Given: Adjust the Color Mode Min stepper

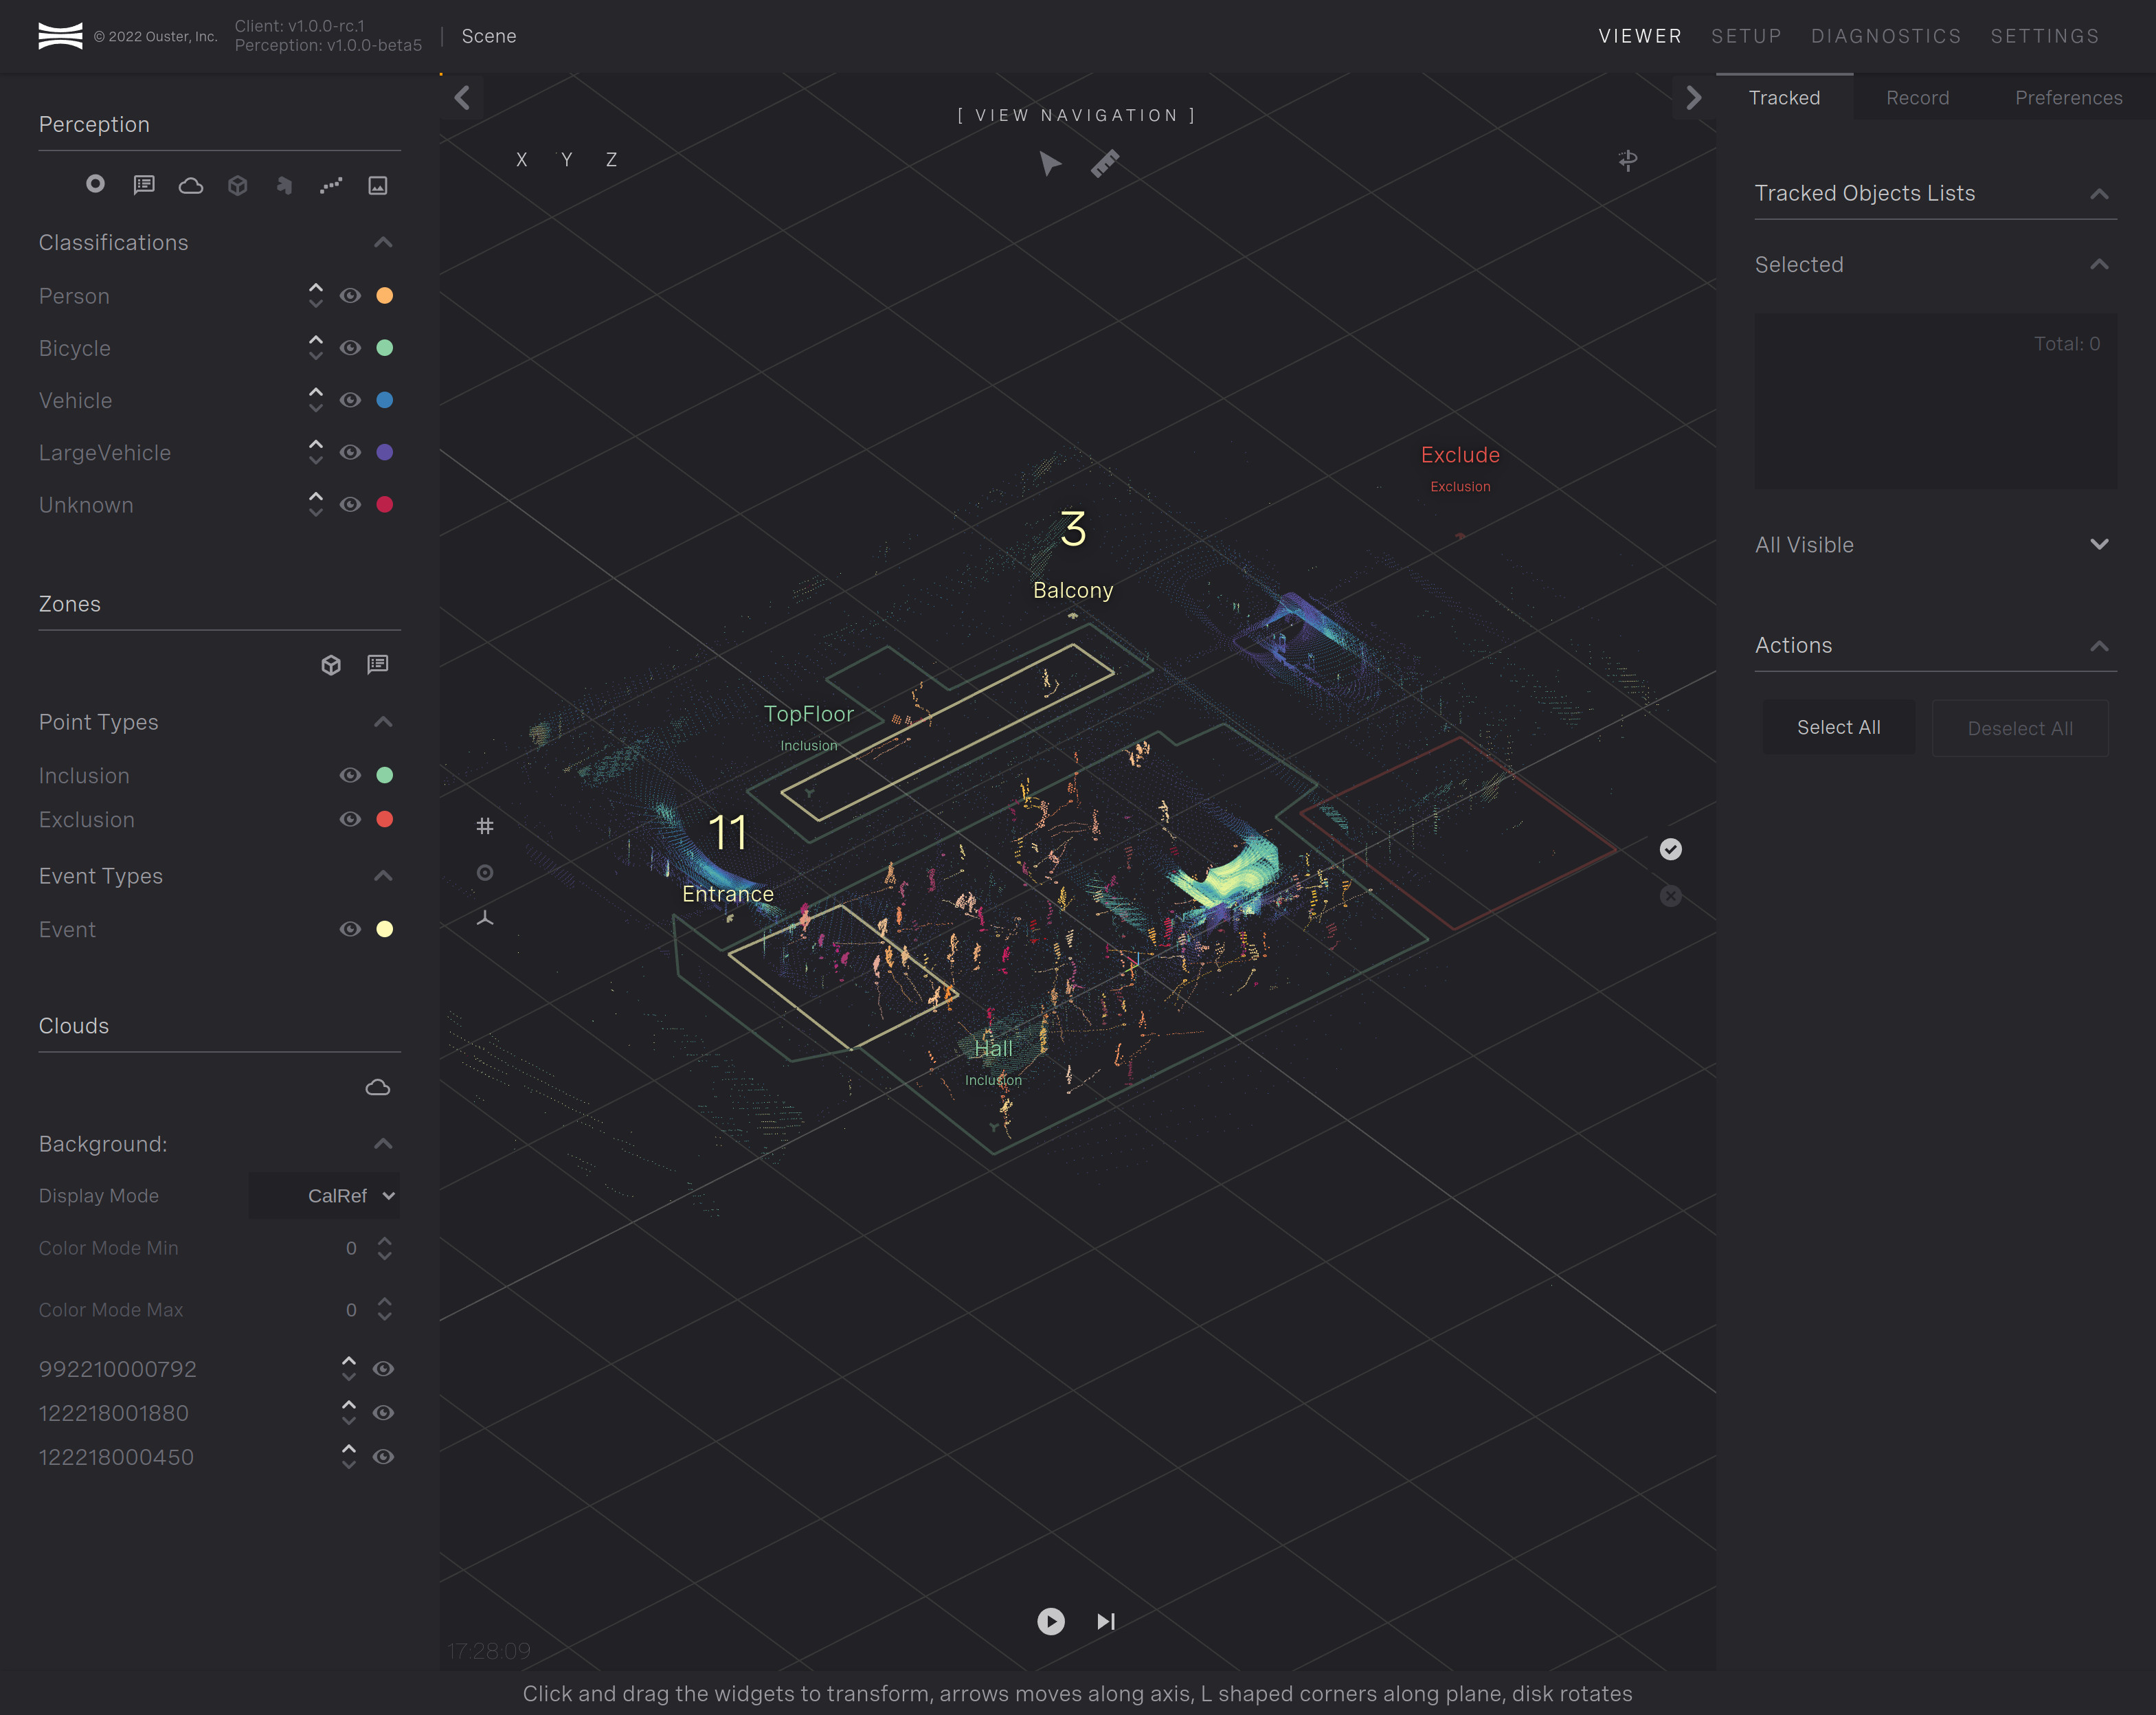Looking at the screenshot, I should click(x=384, y=1248).
